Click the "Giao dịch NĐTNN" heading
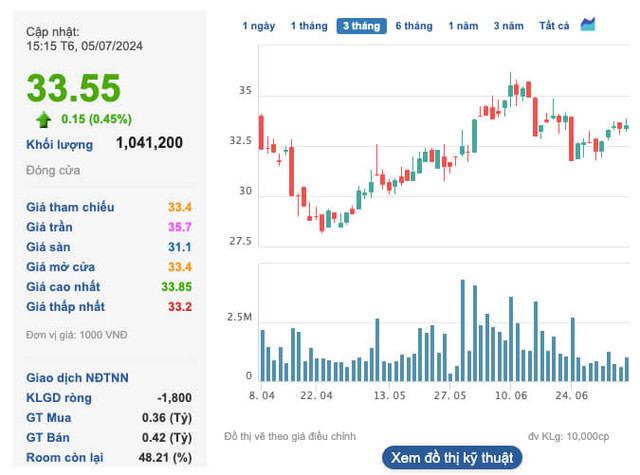This screenshot has height=475, width=640. click(x=77, y=377)
